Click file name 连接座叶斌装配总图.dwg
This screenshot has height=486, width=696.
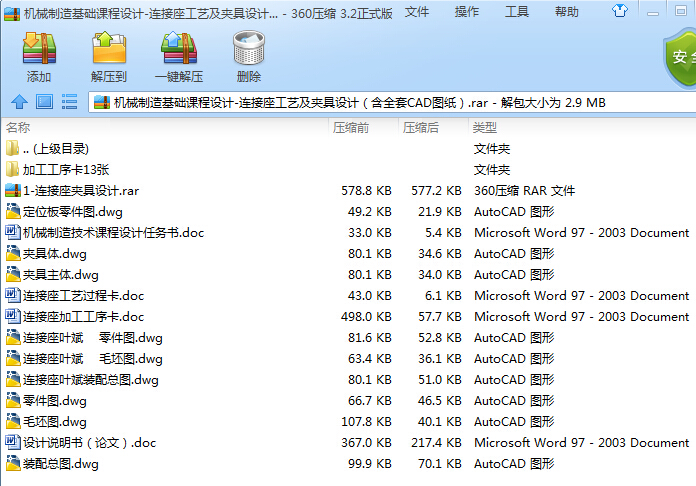[91, 380]
